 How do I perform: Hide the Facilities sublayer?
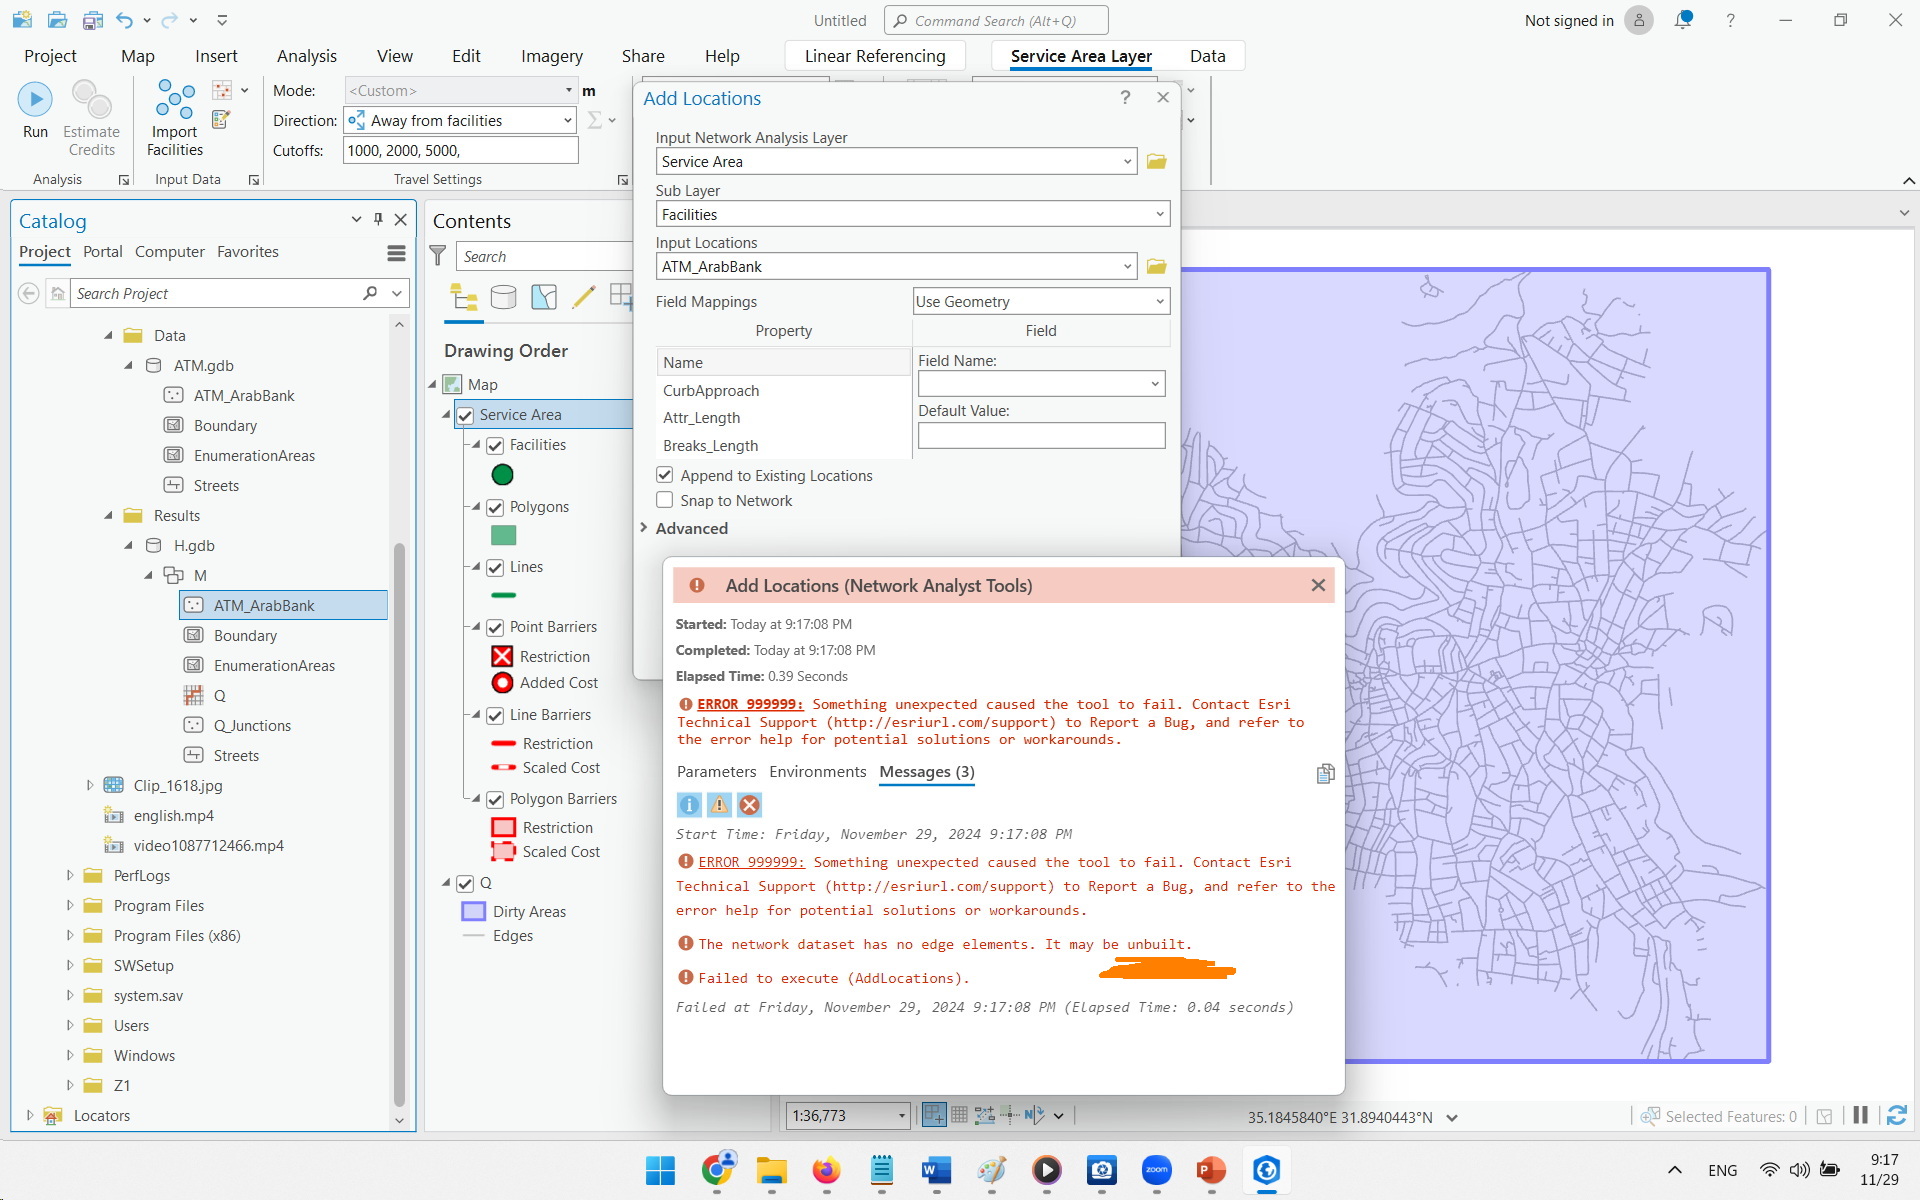(x=496, y=445)
